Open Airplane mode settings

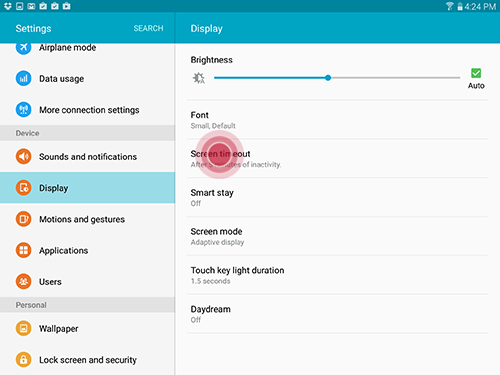click(87, 48)
